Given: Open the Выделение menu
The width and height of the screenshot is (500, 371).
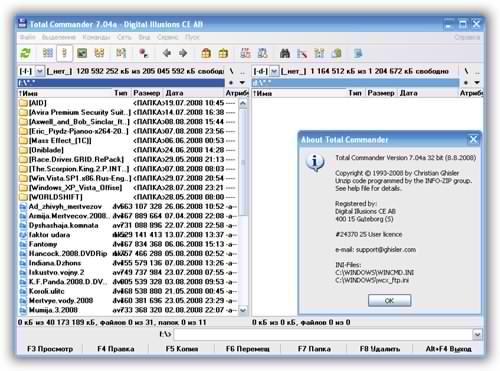Looking at the screenshot, I should [59, 37].
